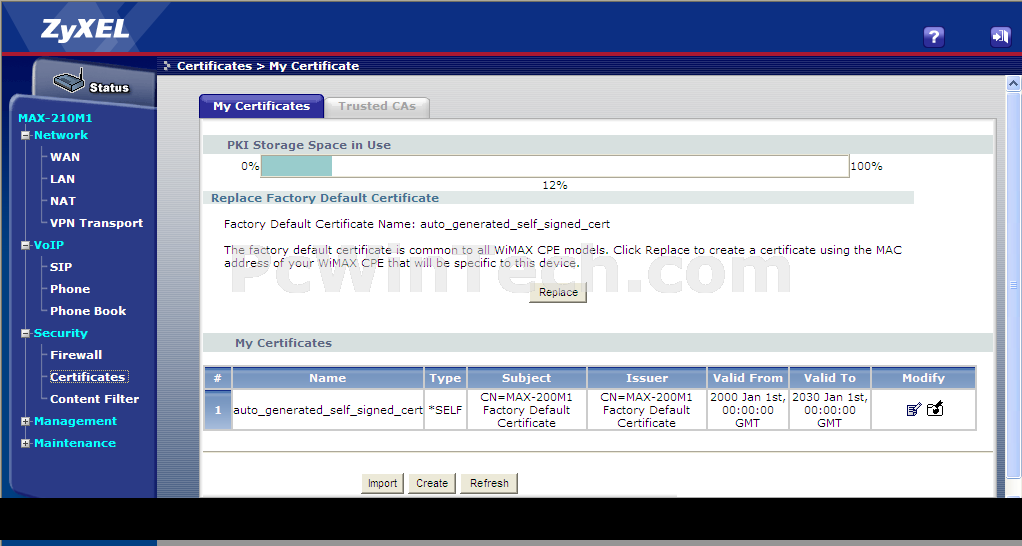Click the Subject cell CN=MAX-200M1

527,410
